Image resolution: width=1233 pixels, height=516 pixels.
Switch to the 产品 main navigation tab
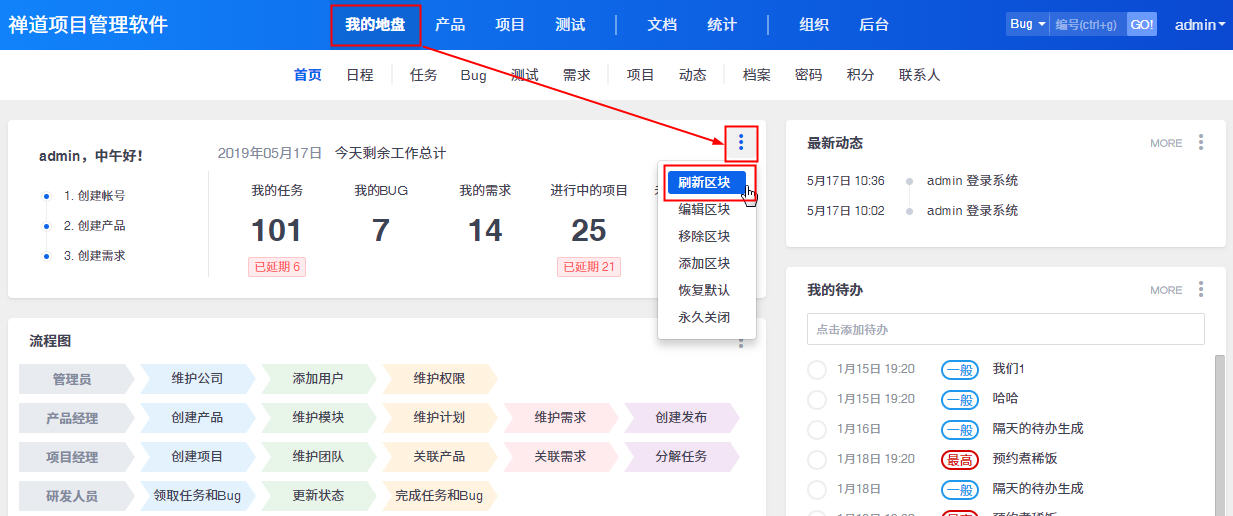450,25
